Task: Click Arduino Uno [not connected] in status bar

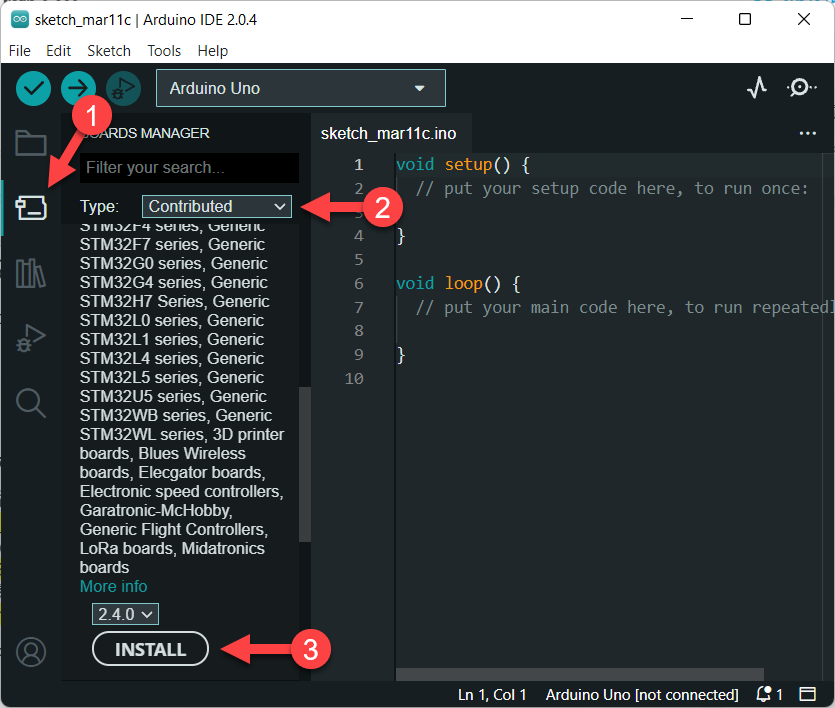Action: point(642,695)
